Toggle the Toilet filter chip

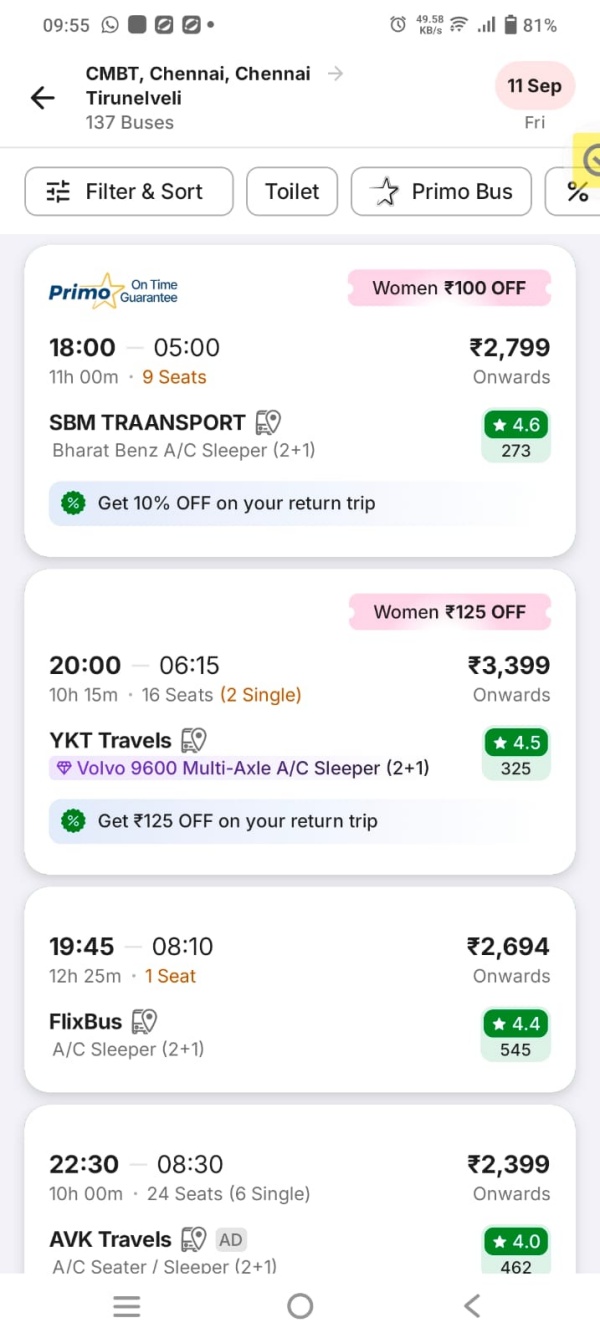click(292, 192)
